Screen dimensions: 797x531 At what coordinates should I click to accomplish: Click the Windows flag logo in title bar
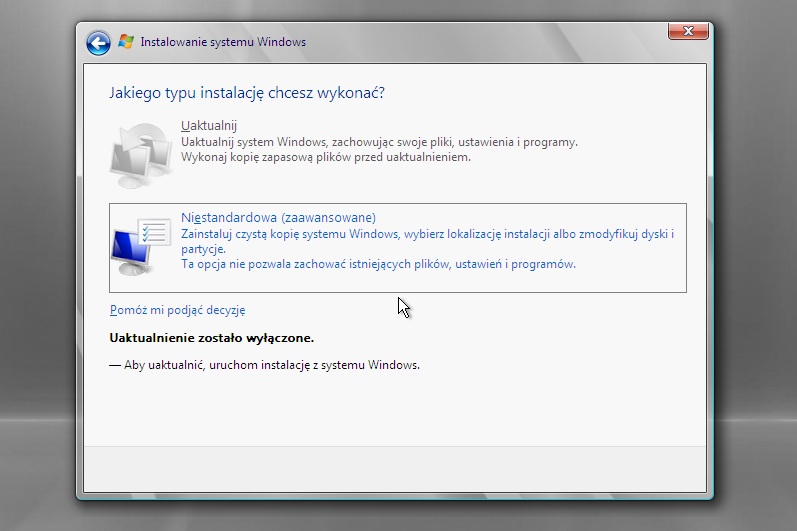tap(126, 42)
